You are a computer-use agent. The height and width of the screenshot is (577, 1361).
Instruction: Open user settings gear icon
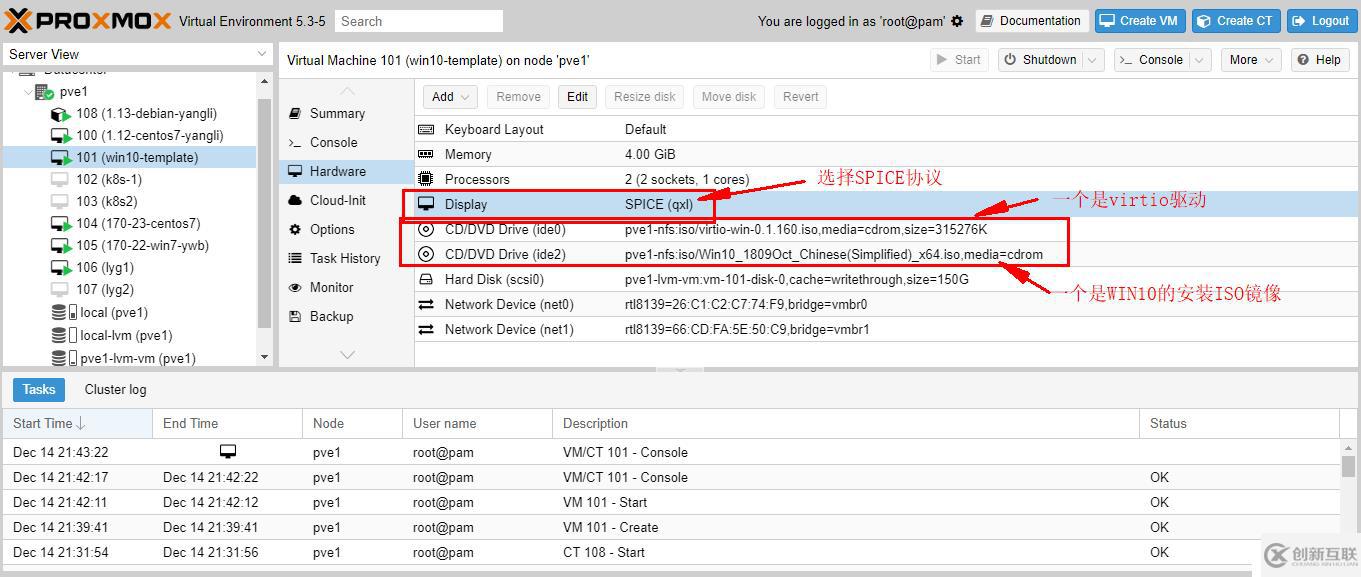[957, 21]
